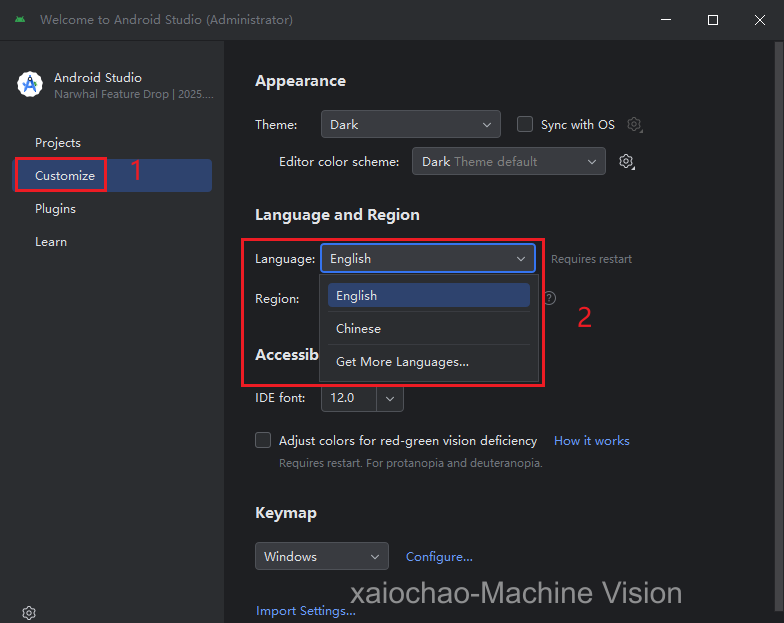Click the Android Studio logo icon

coord(30,84)
